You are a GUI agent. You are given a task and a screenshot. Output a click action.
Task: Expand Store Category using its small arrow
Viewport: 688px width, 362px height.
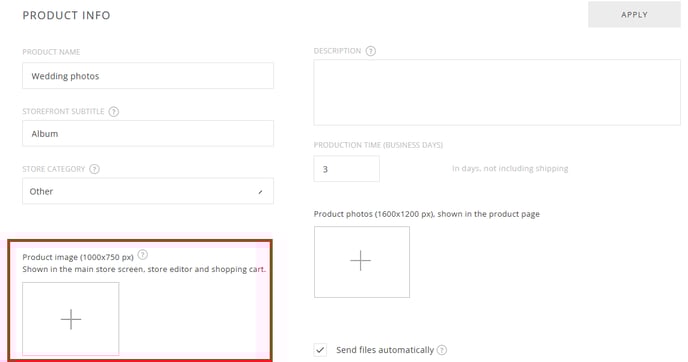[x=260, y=192]
